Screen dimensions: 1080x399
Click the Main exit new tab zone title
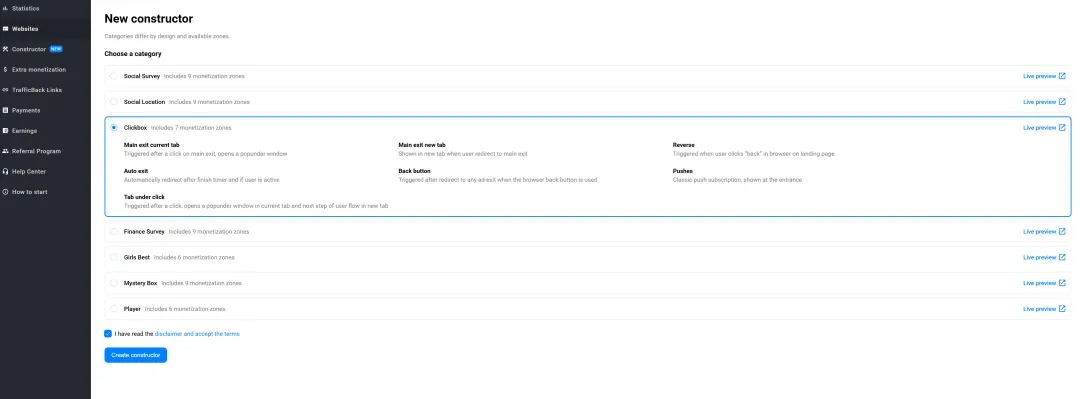click(x=422, y=145)
